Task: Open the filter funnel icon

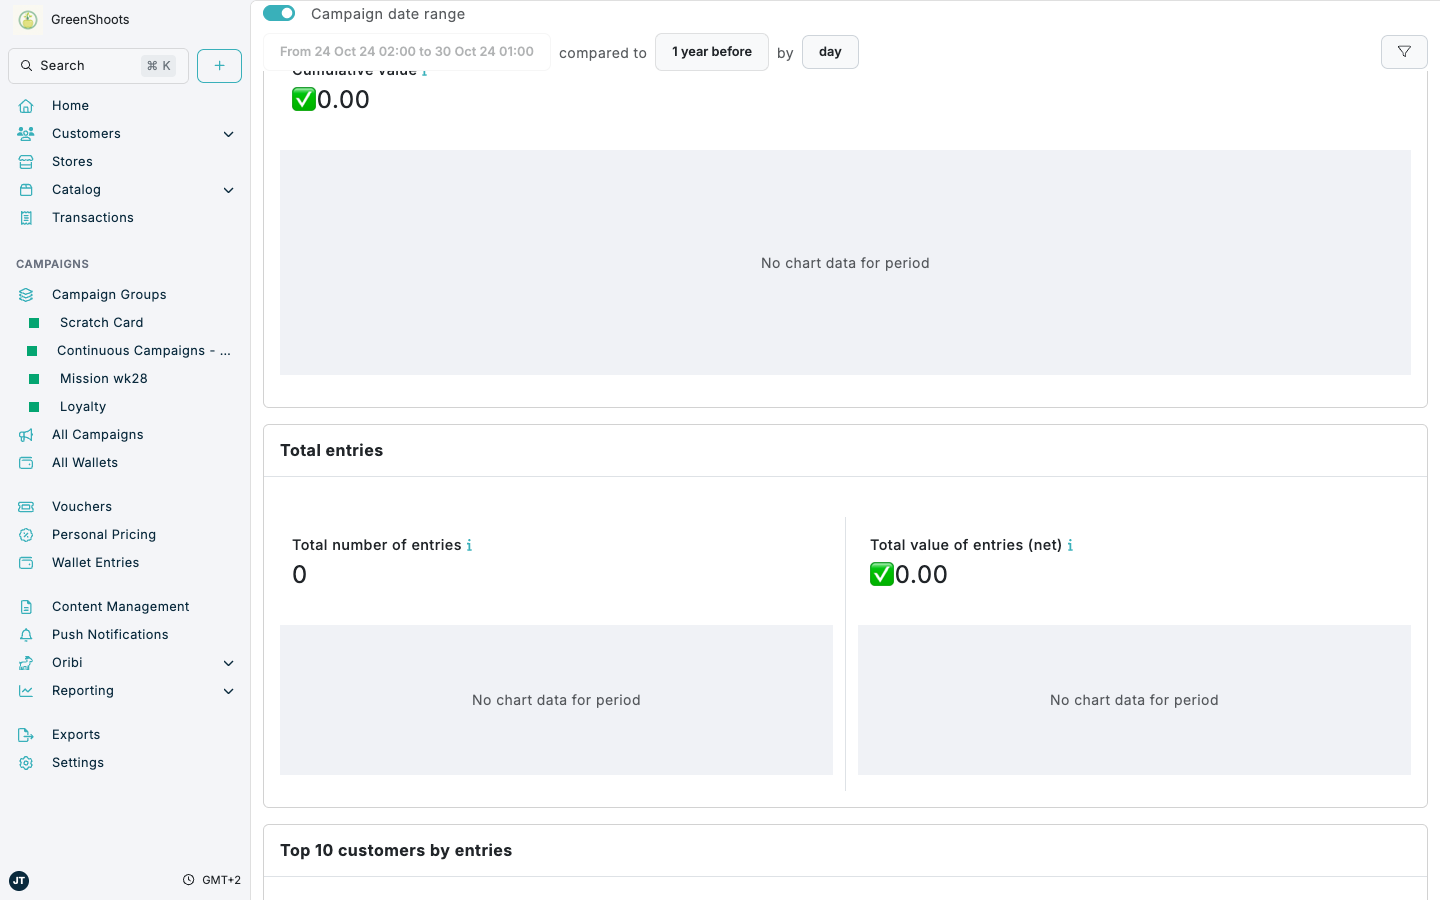Action: [x=1404, y=52]
